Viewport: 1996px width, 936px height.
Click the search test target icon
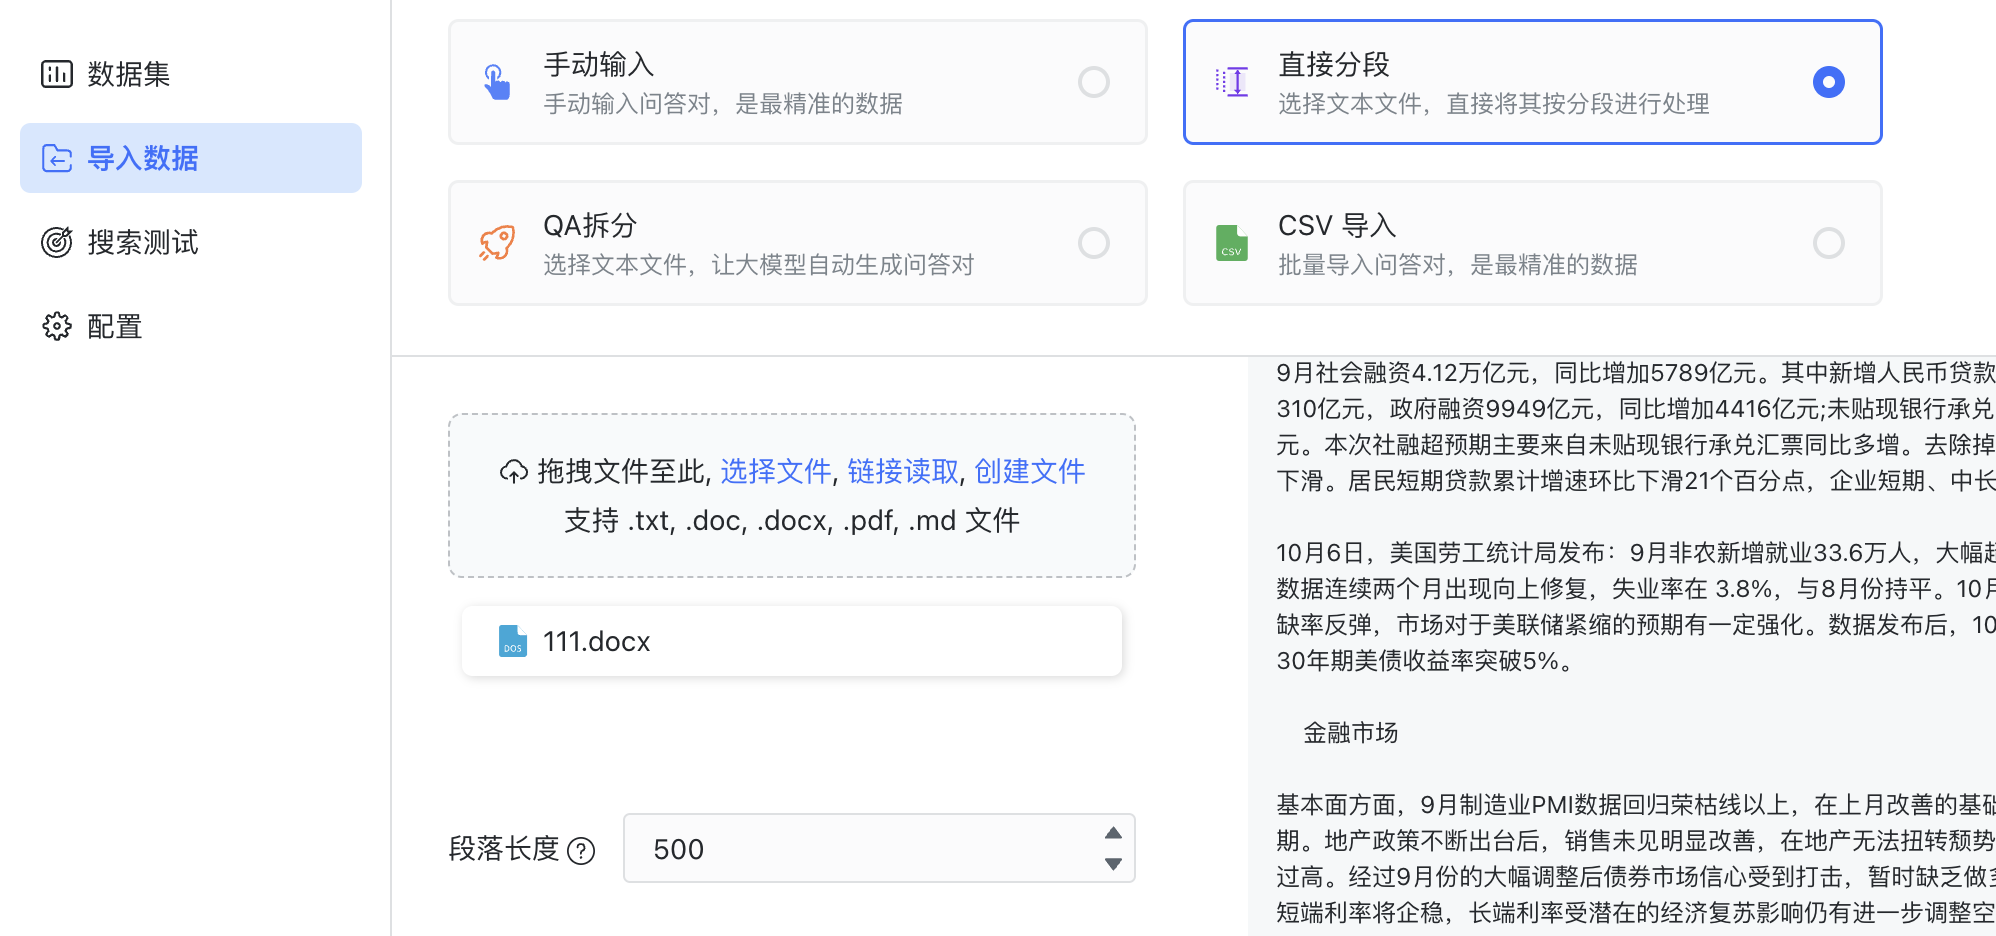(x=57, y=242)
